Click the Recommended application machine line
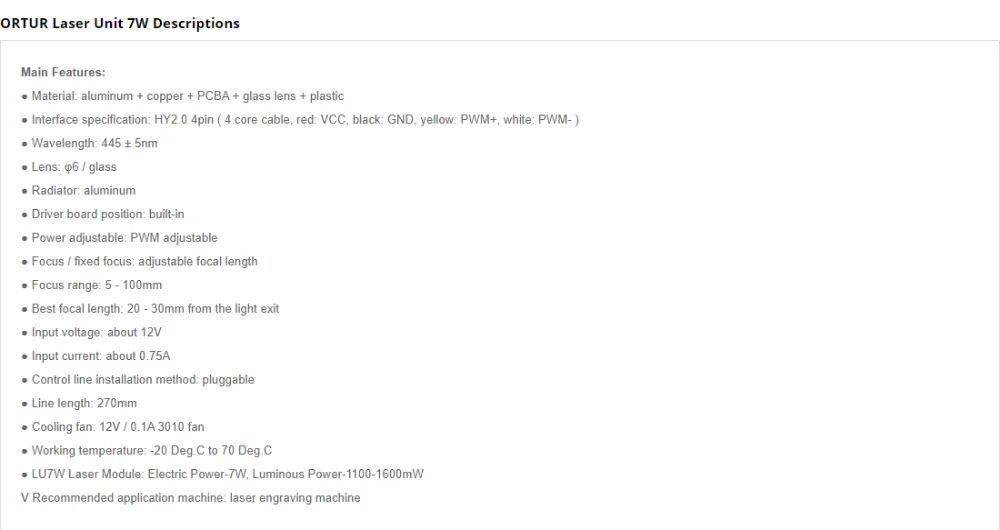 coord(191,497)
